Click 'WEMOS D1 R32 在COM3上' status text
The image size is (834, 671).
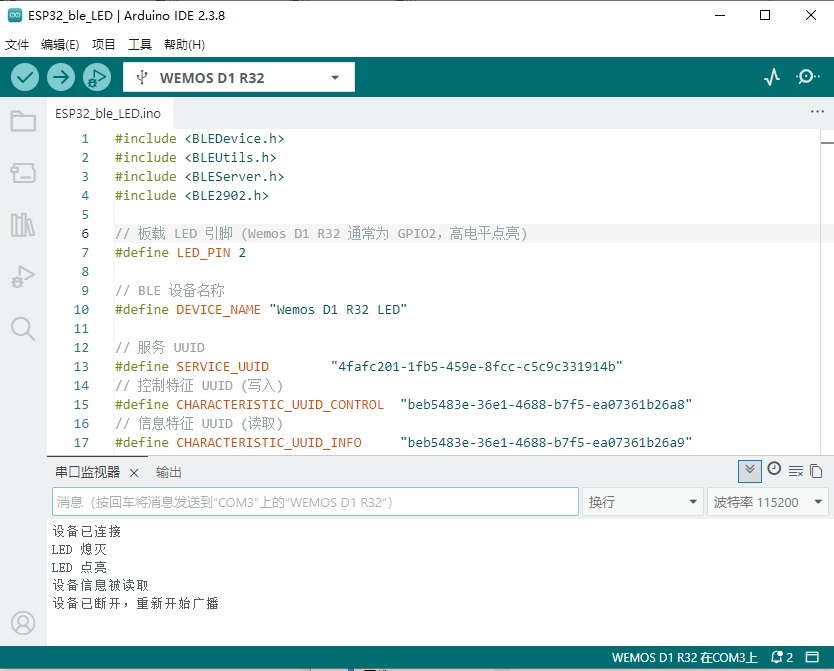click(685, 658)
